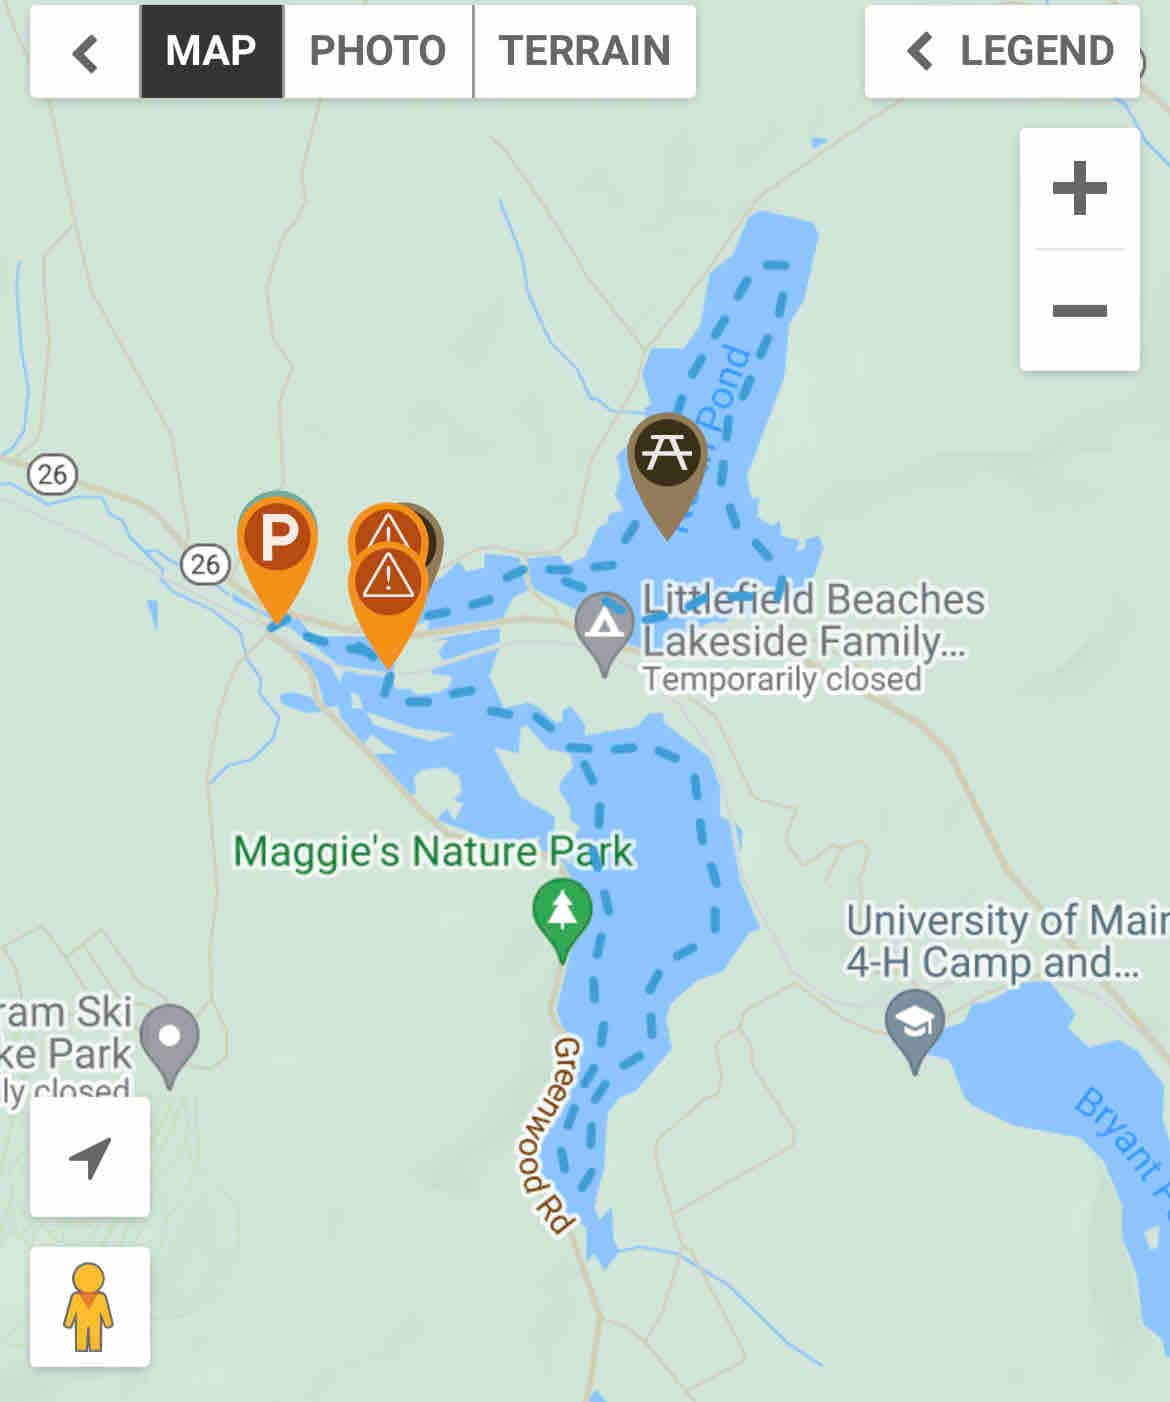Click the Littlefield Beaches Lakeside Family label

(812, 620)
